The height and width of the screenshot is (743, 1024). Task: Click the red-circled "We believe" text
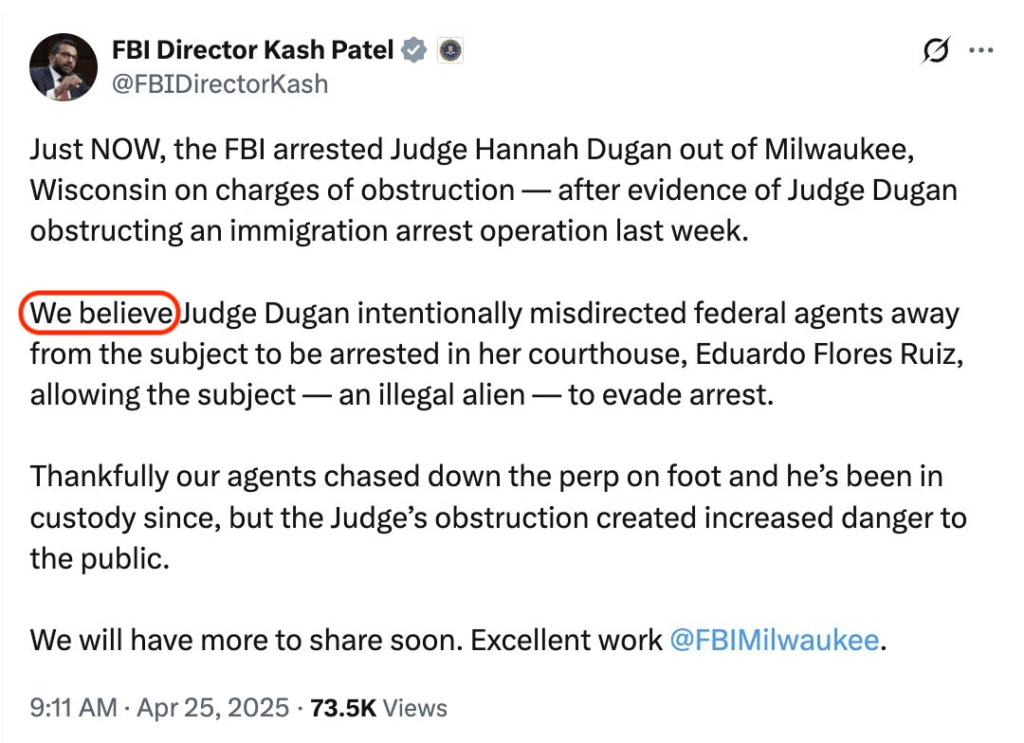(x=101, y=314)
